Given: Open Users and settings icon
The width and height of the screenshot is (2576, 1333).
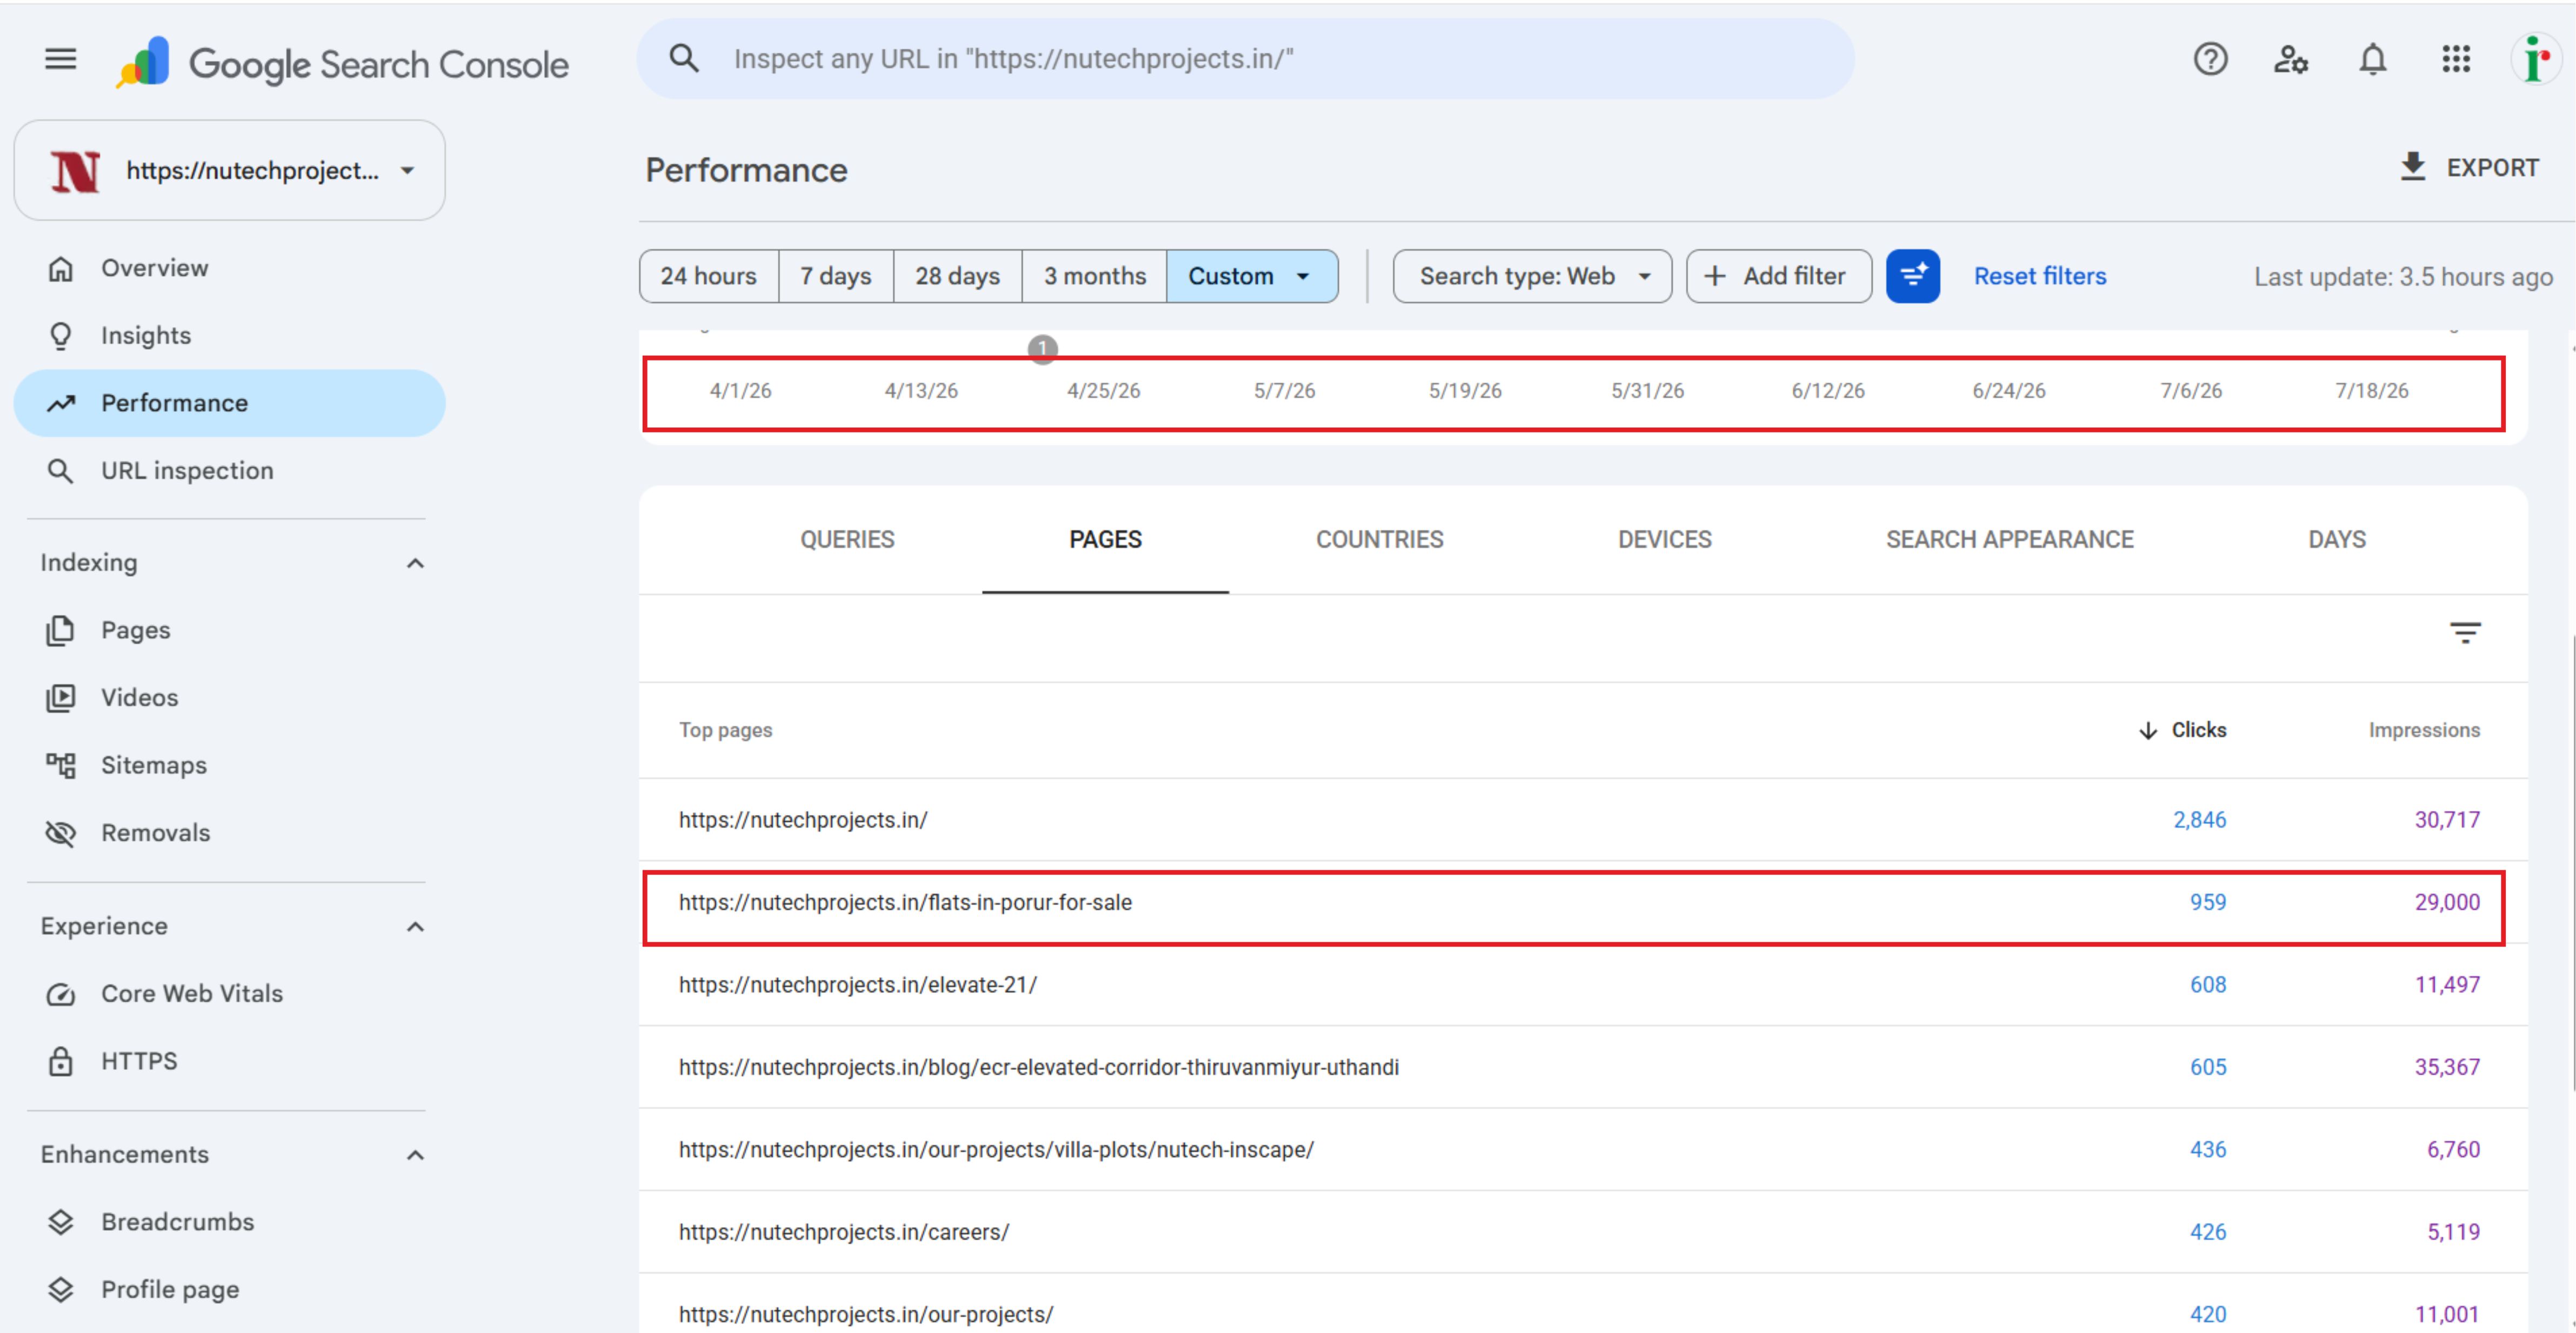Looking at the screenshot, I should 2291,60.
